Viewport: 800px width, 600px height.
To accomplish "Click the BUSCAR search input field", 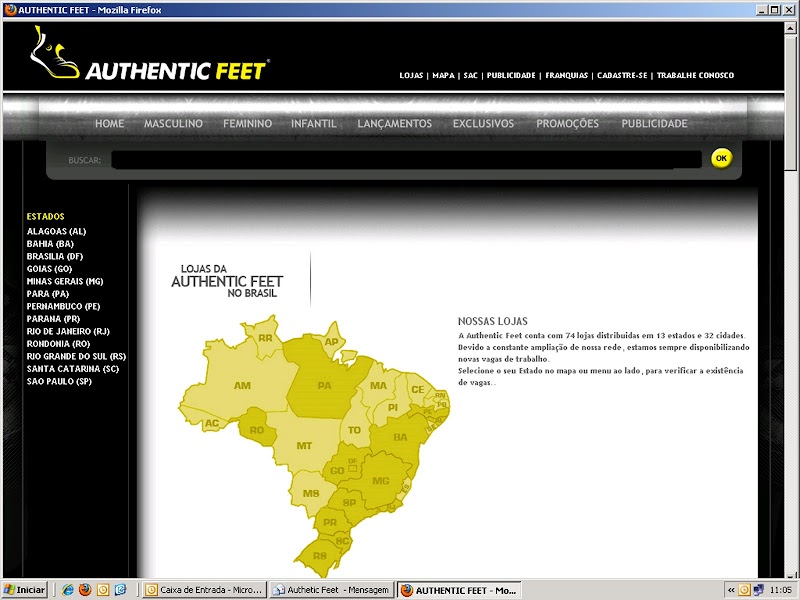I will tap(407, 160).
